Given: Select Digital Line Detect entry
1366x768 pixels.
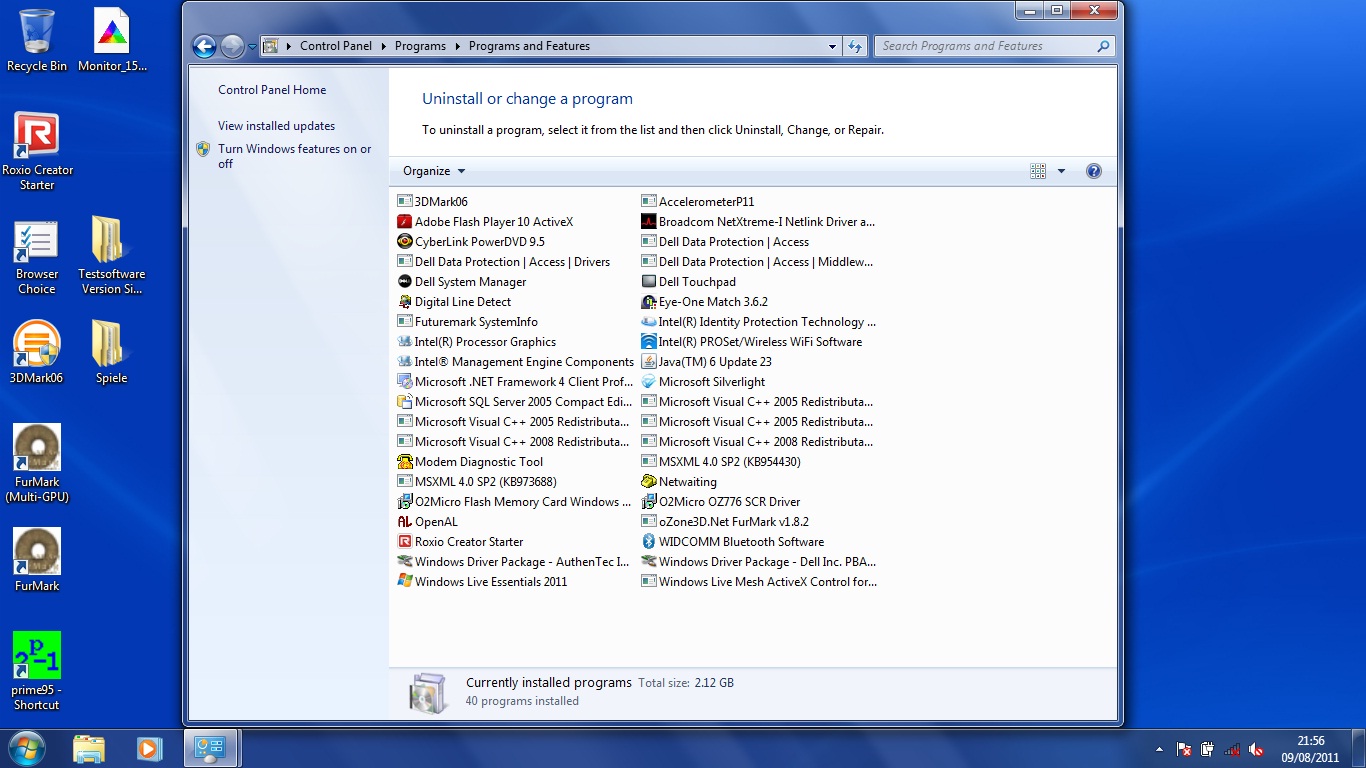Looking at the screenshot, I should tap(454, 302).
